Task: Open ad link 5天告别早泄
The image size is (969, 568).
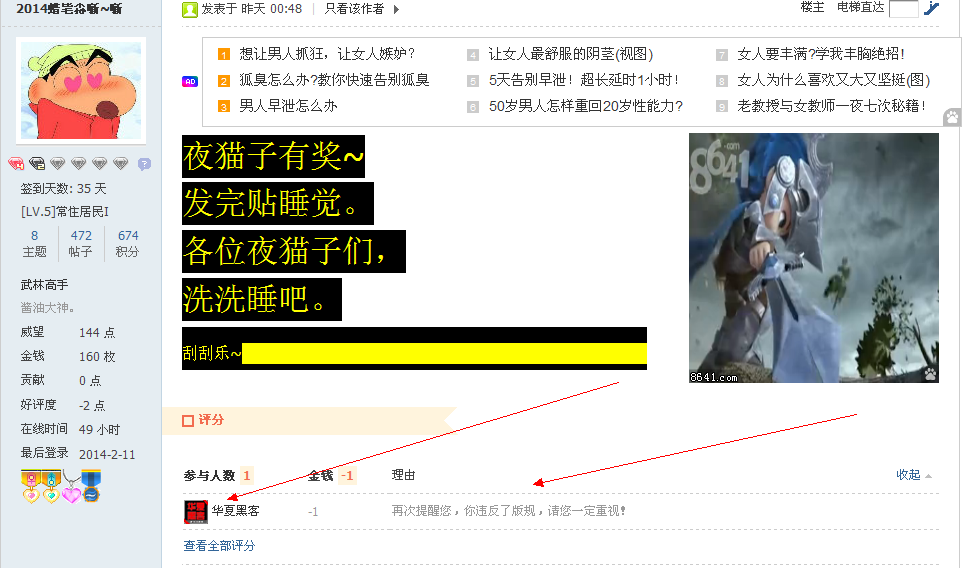Action: point(583,80)
